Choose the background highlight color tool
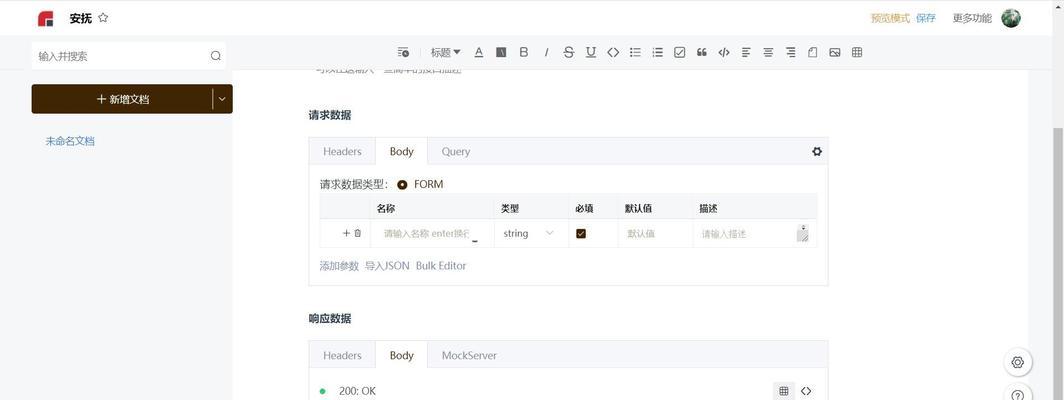 [501, 52]
